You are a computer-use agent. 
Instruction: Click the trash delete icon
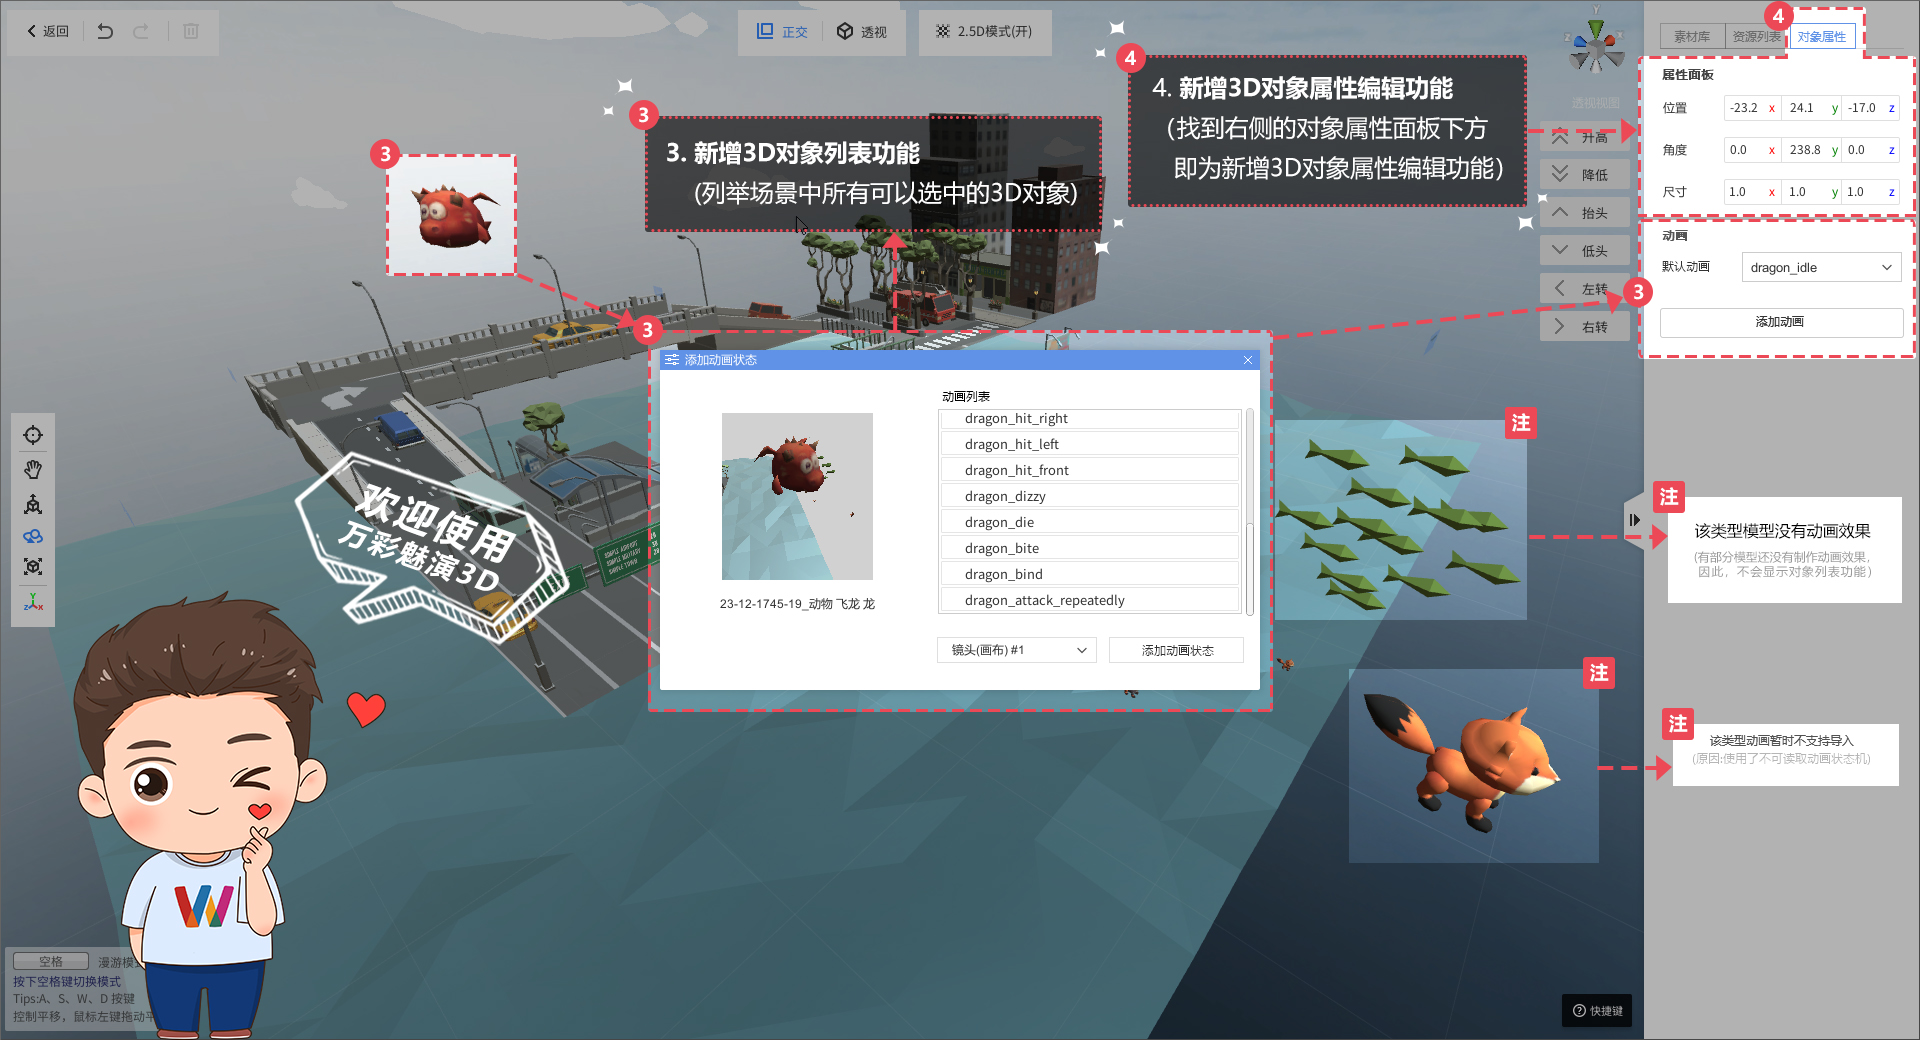(x=191, y=31)
